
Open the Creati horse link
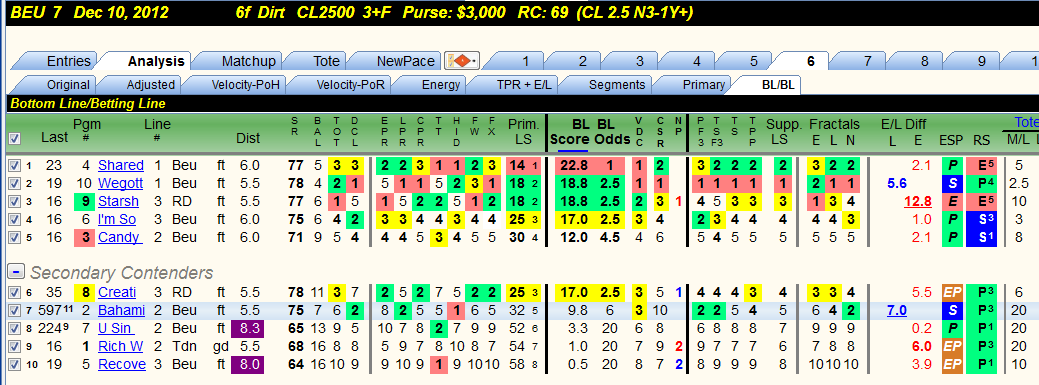(x=117, y=292)
